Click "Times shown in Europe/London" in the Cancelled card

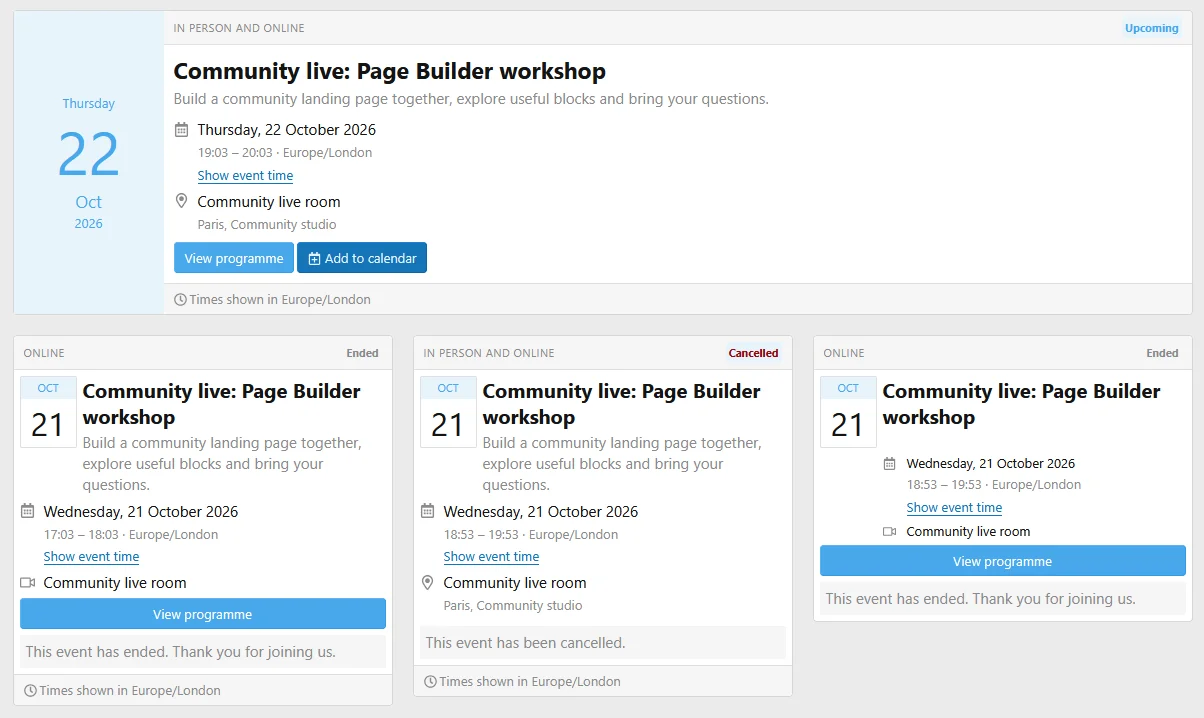(x=530, y=681)
